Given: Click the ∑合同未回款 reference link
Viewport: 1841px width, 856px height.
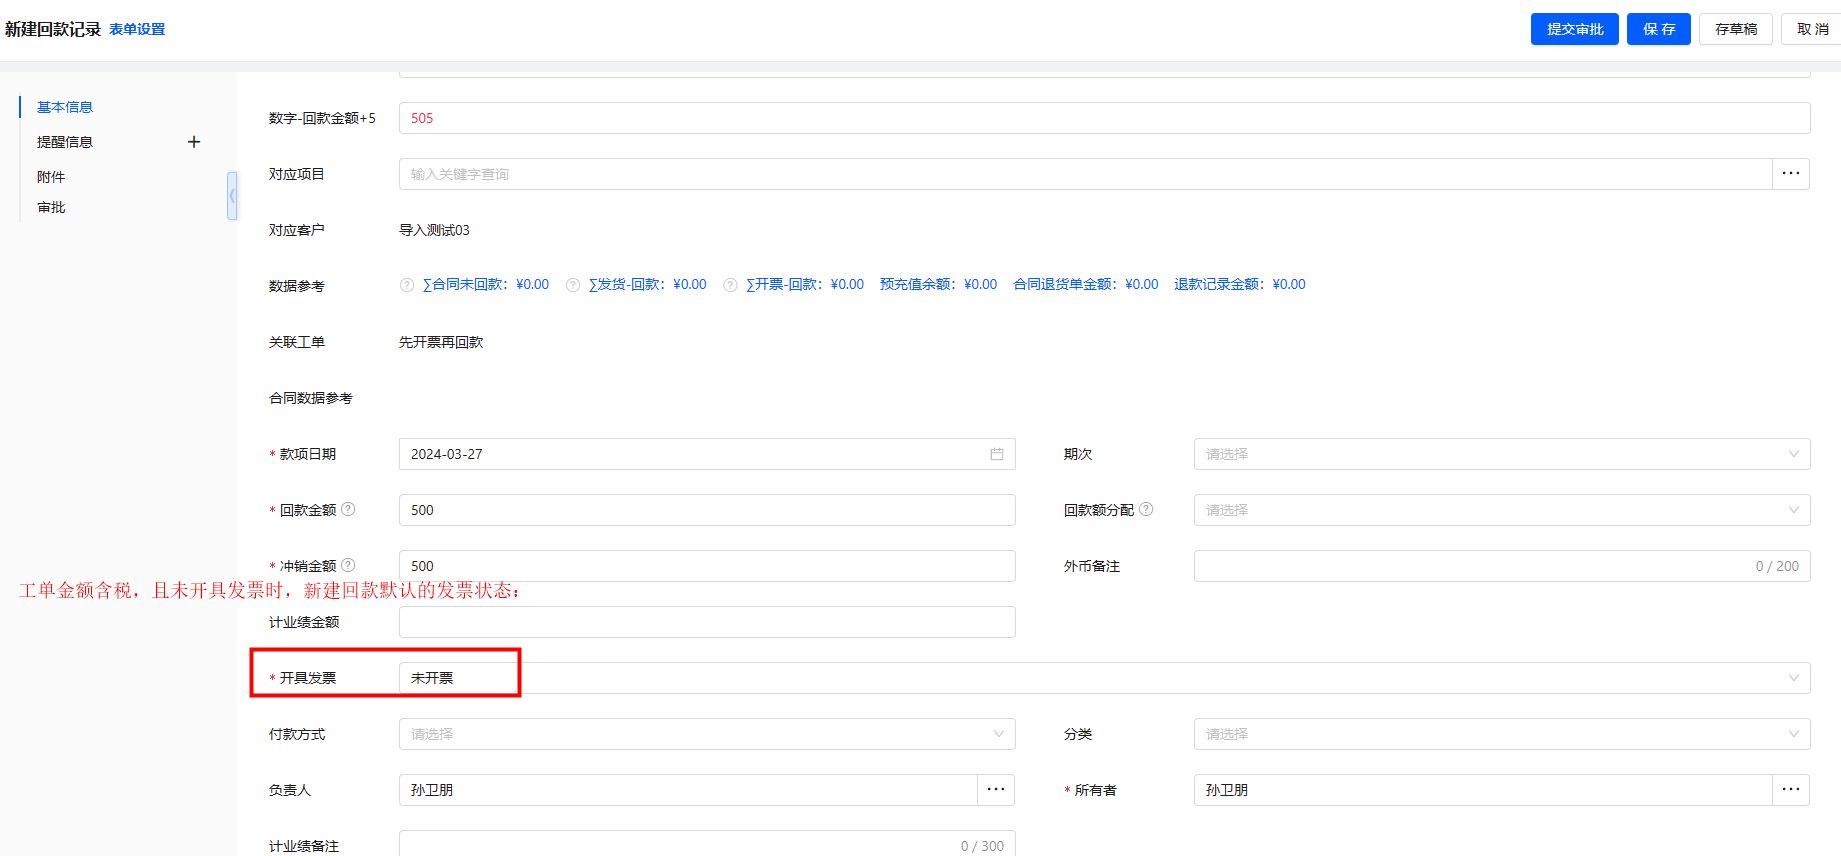Looking at the screenshot, I should point(485,284).
